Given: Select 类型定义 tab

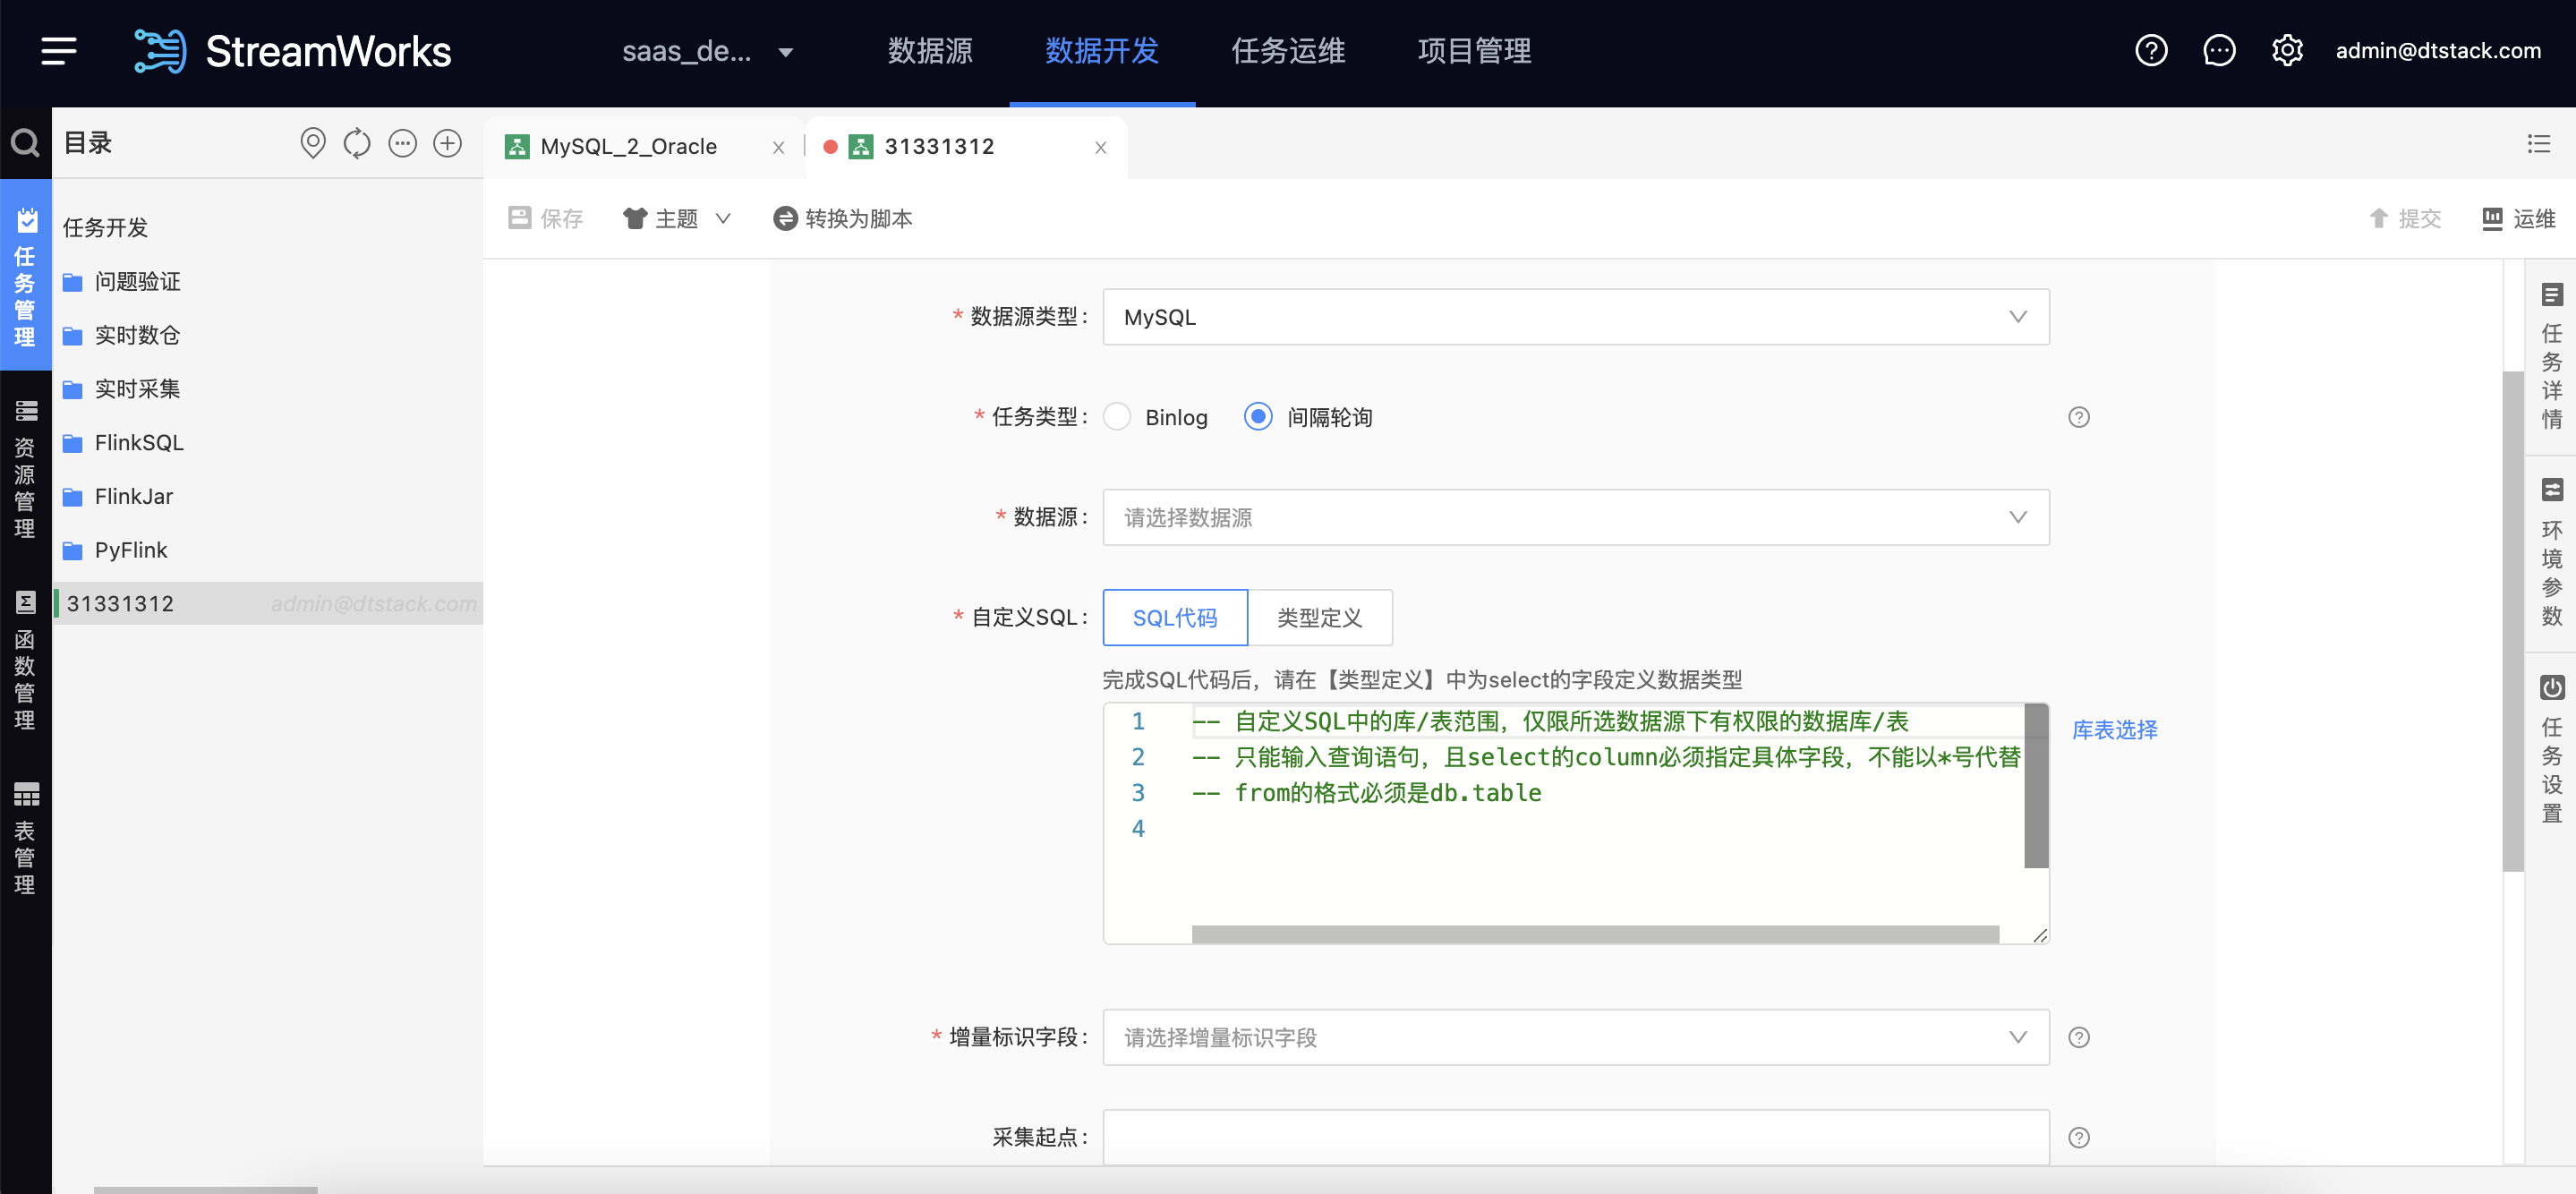Looking at the screenshot, I should (1320, 618).
